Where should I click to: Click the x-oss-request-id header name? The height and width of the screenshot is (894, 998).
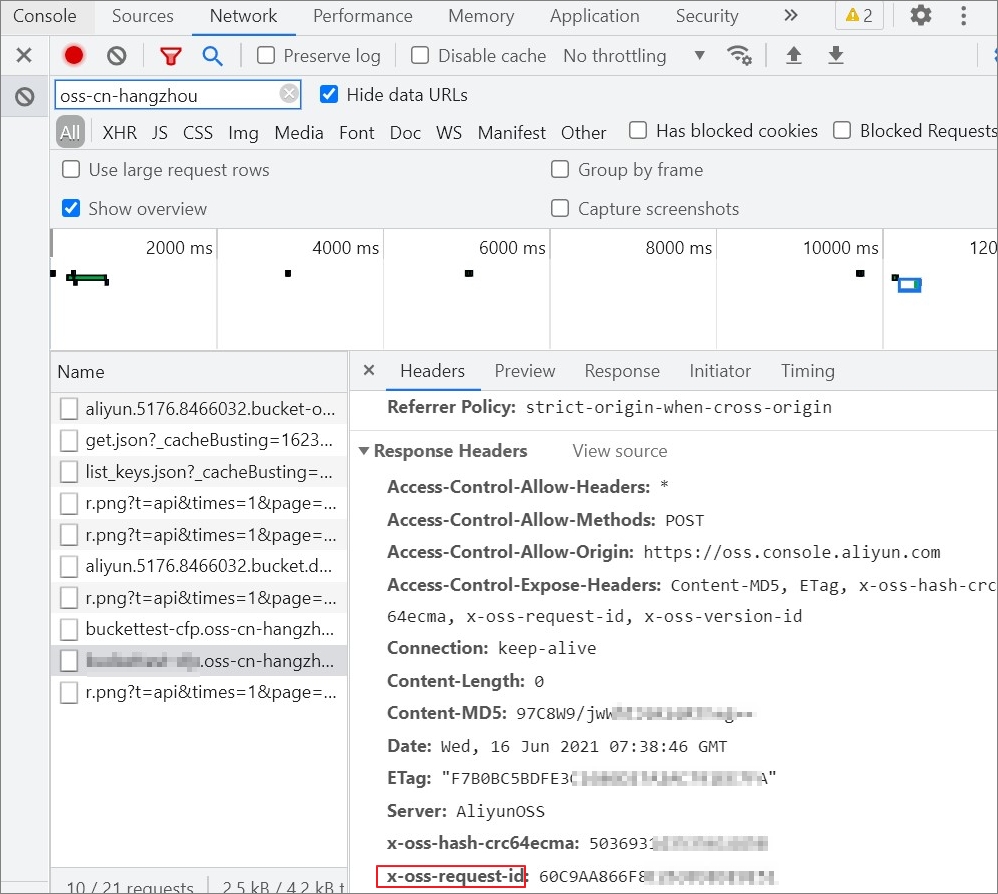(456, 876)
